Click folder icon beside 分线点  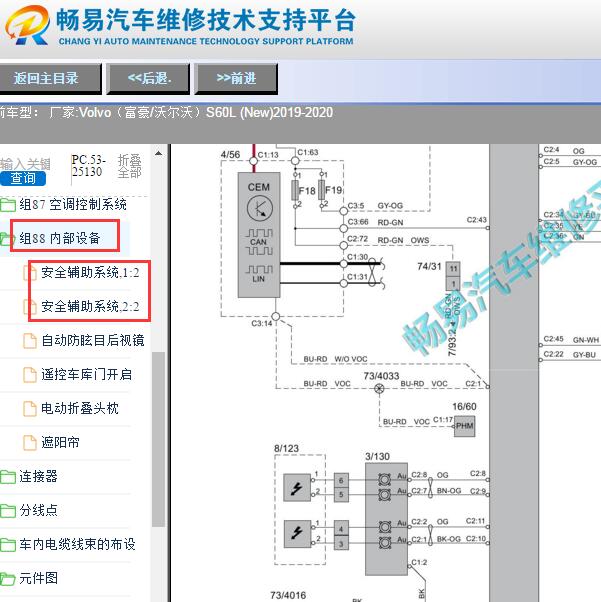[8, 511]
